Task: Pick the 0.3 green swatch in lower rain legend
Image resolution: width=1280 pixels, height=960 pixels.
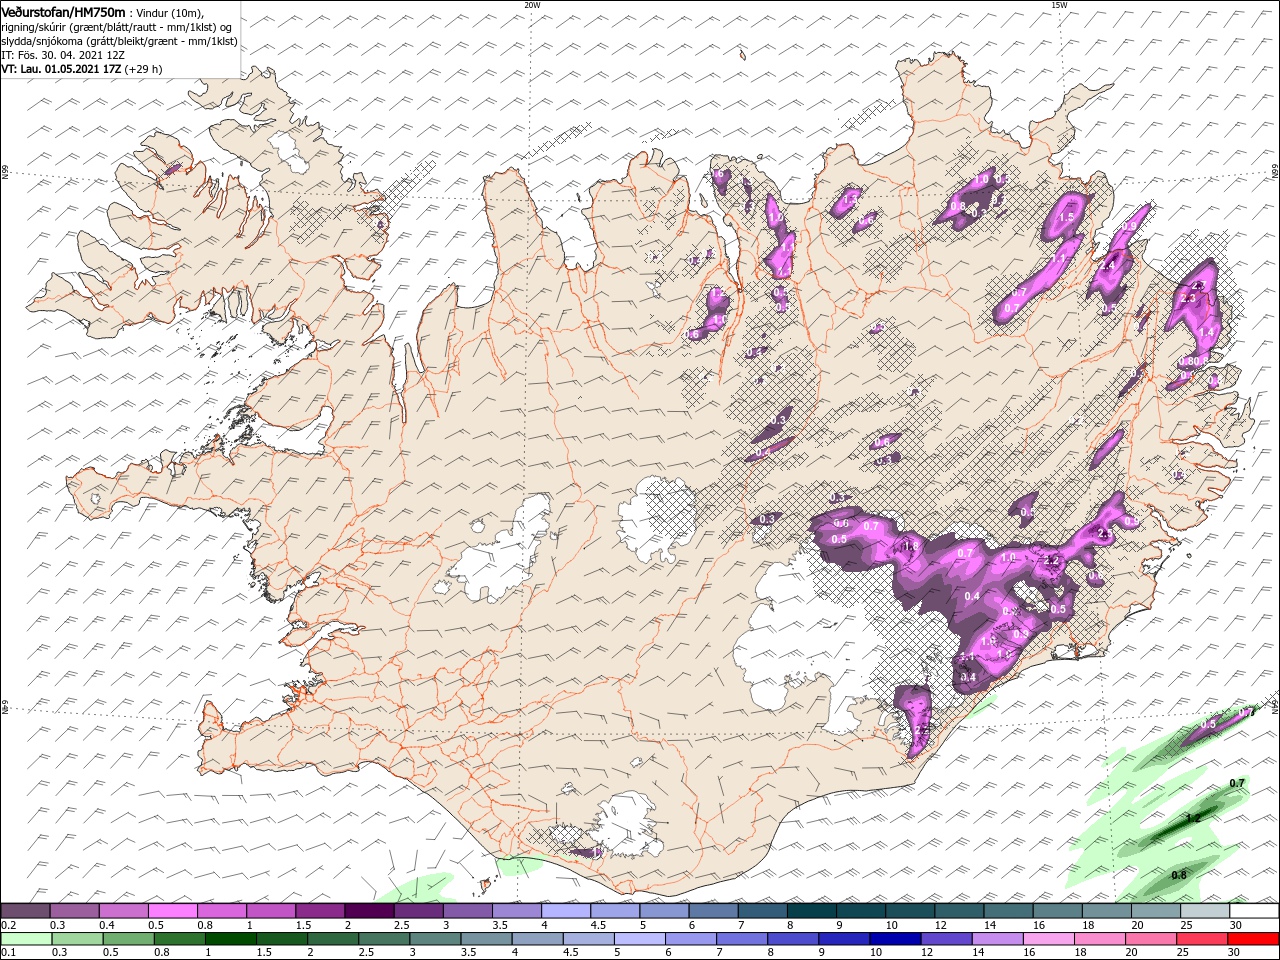Action: point(78,939)
